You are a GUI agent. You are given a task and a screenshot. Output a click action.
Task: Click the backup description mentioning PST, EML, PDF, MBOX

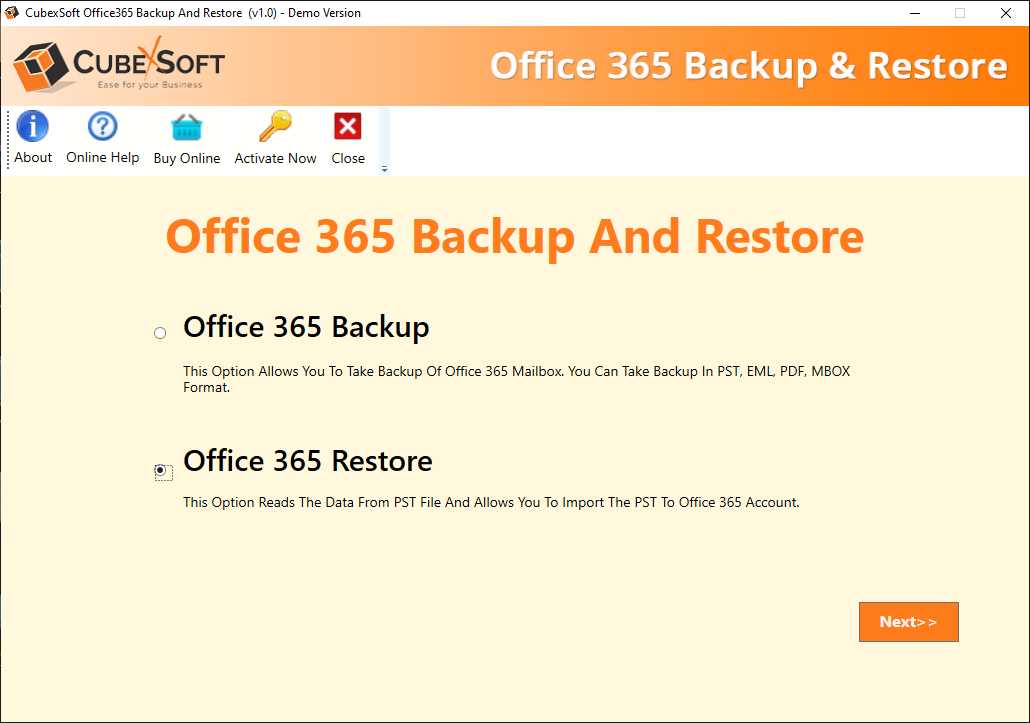516,379
